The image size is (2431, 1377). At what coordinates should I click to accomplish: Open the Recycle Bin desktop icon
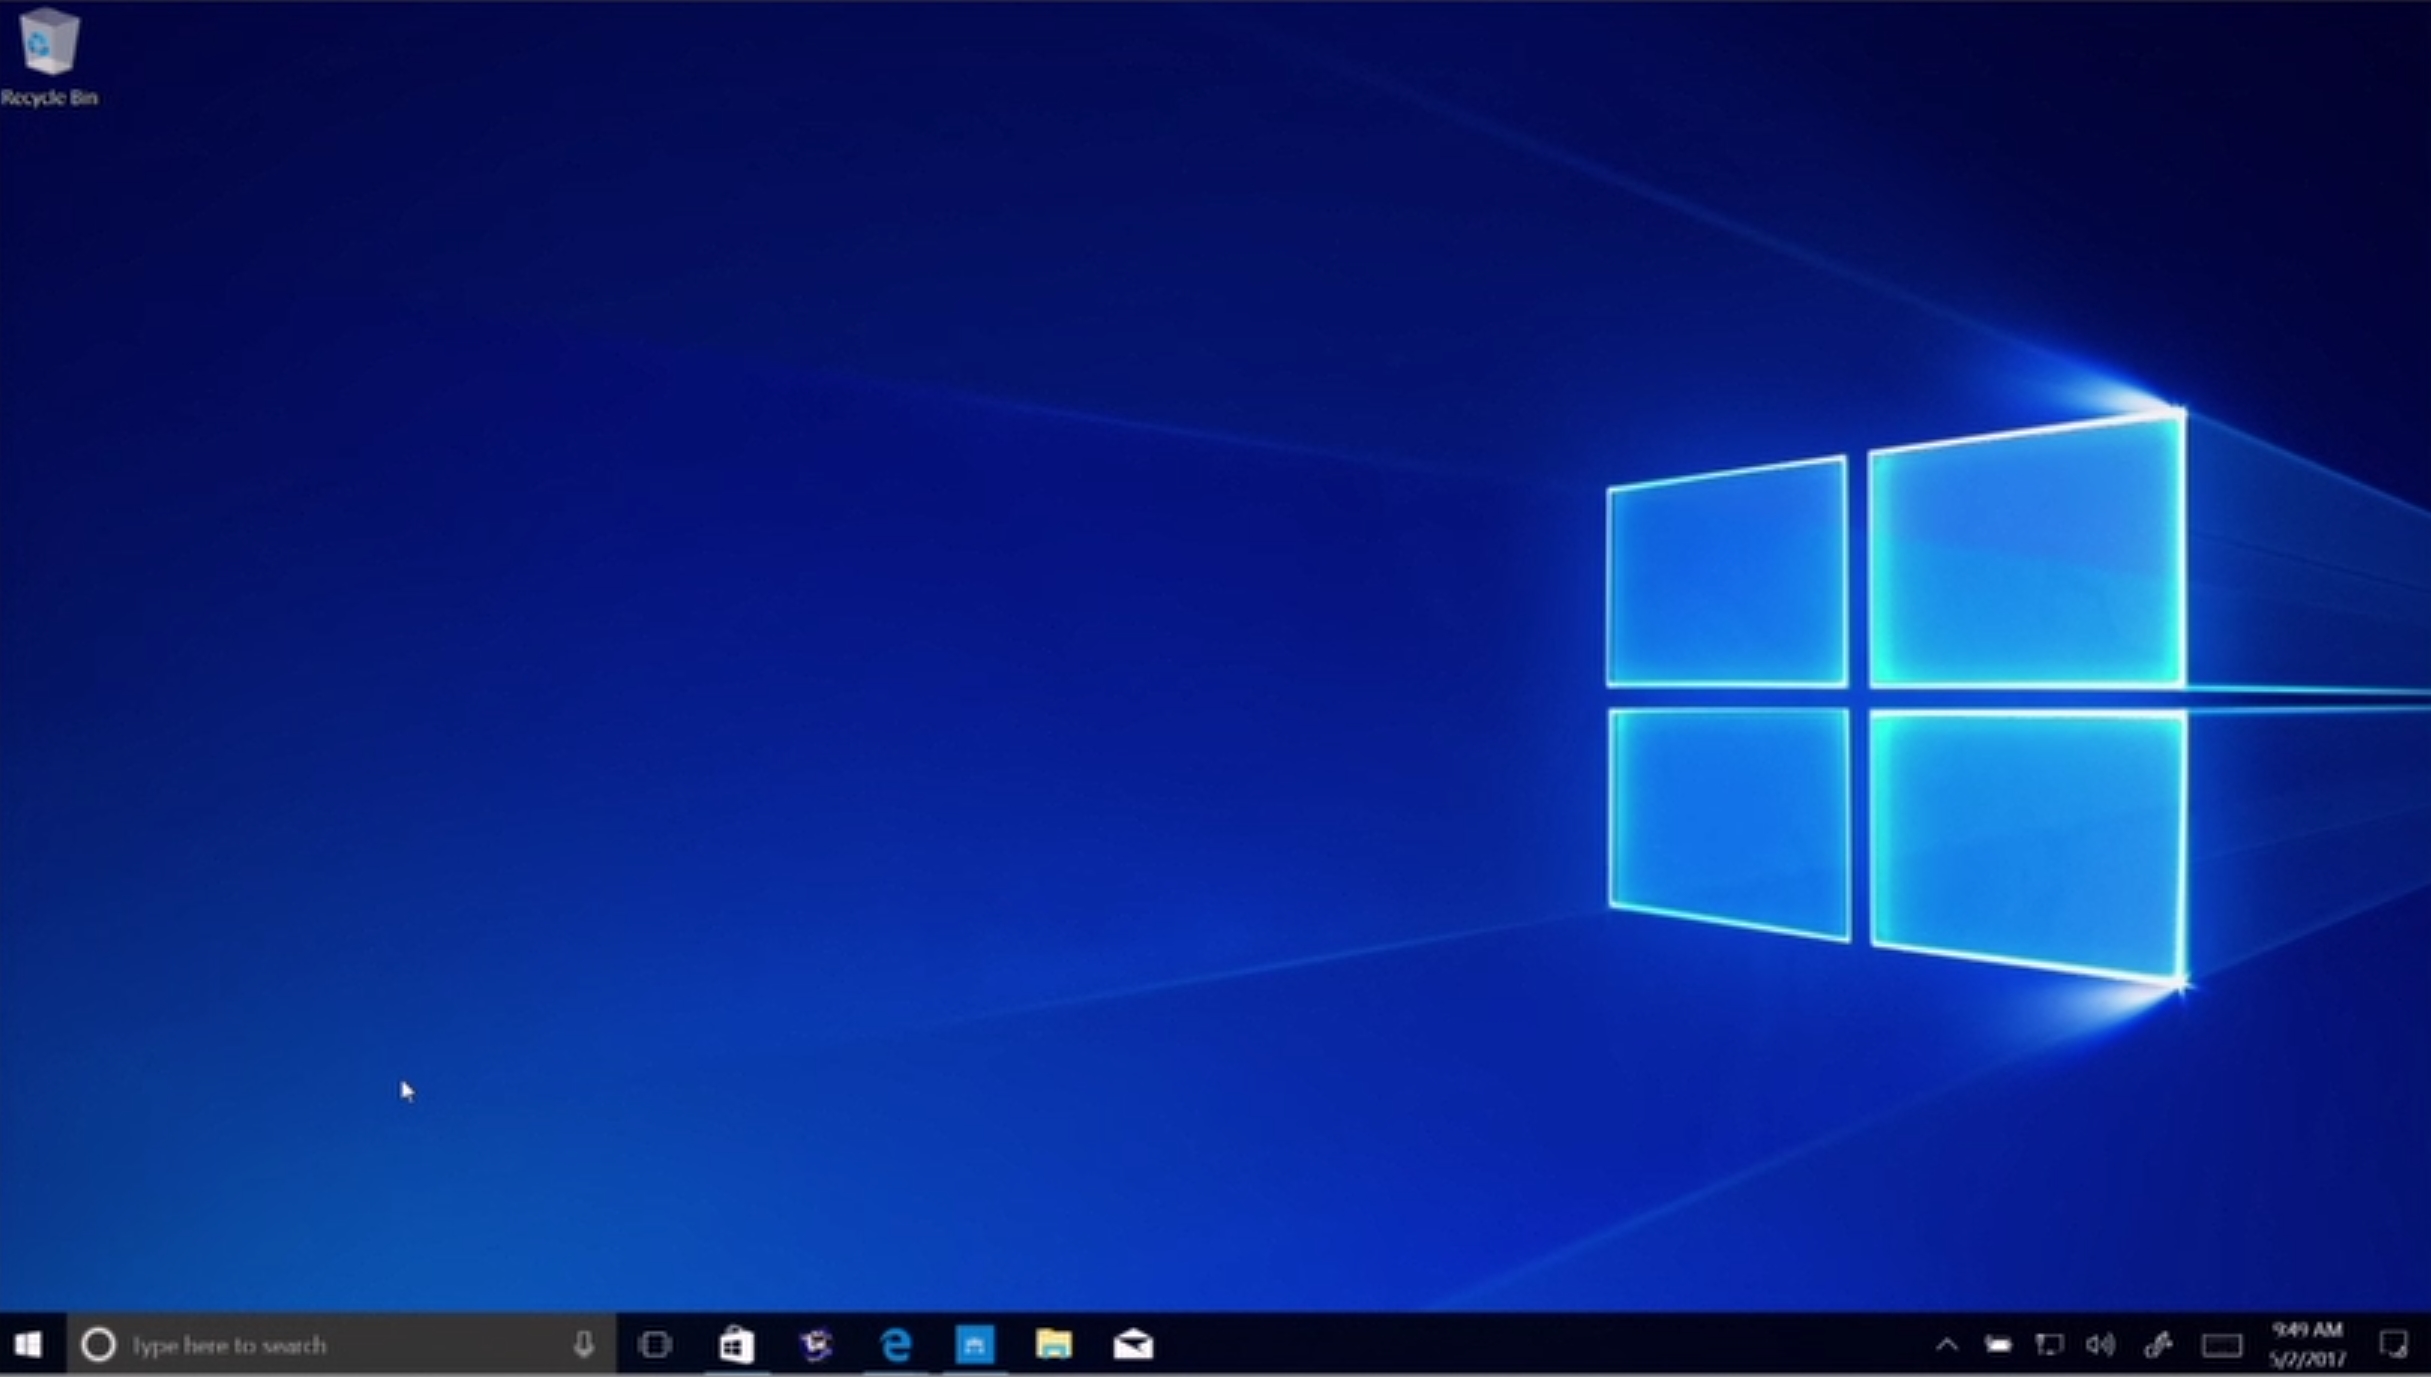pyautogui.click(x=47, y=56)
